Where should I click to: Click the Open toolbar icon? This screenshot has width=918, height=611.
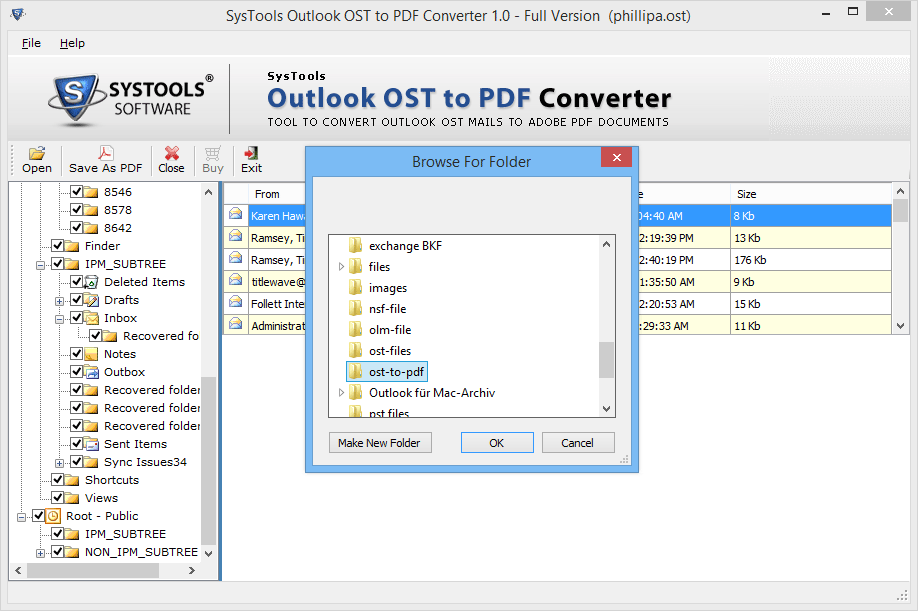pyautogui.click(x=37, y=154)
